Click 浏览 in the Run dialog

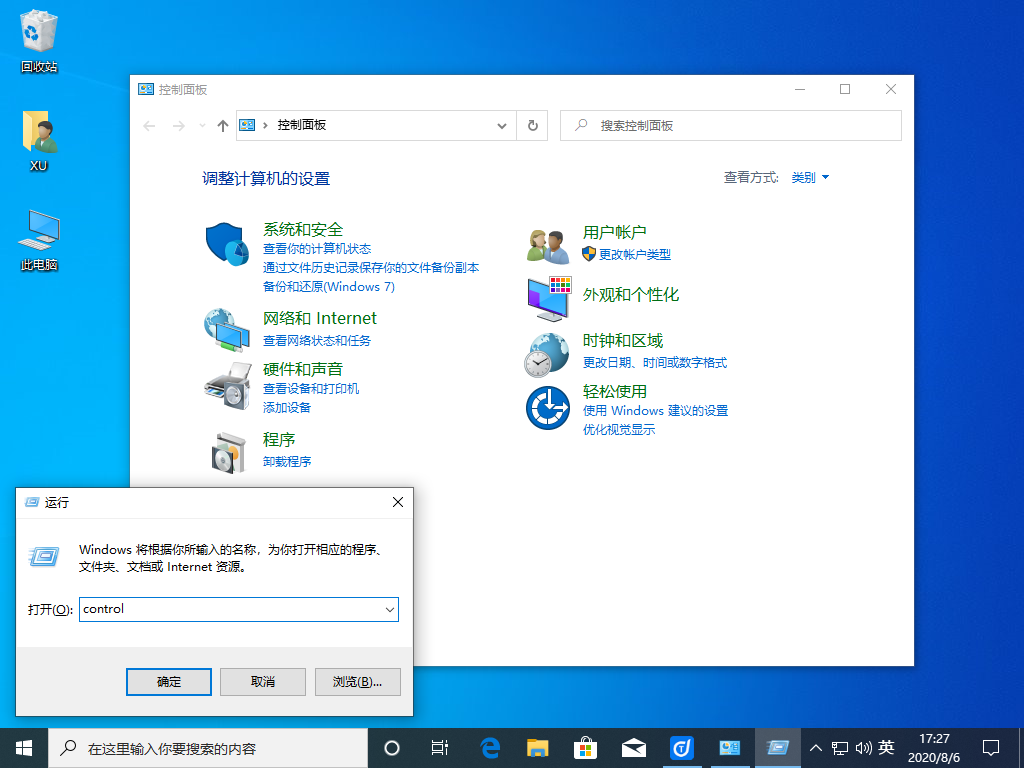tap(357, 681)
